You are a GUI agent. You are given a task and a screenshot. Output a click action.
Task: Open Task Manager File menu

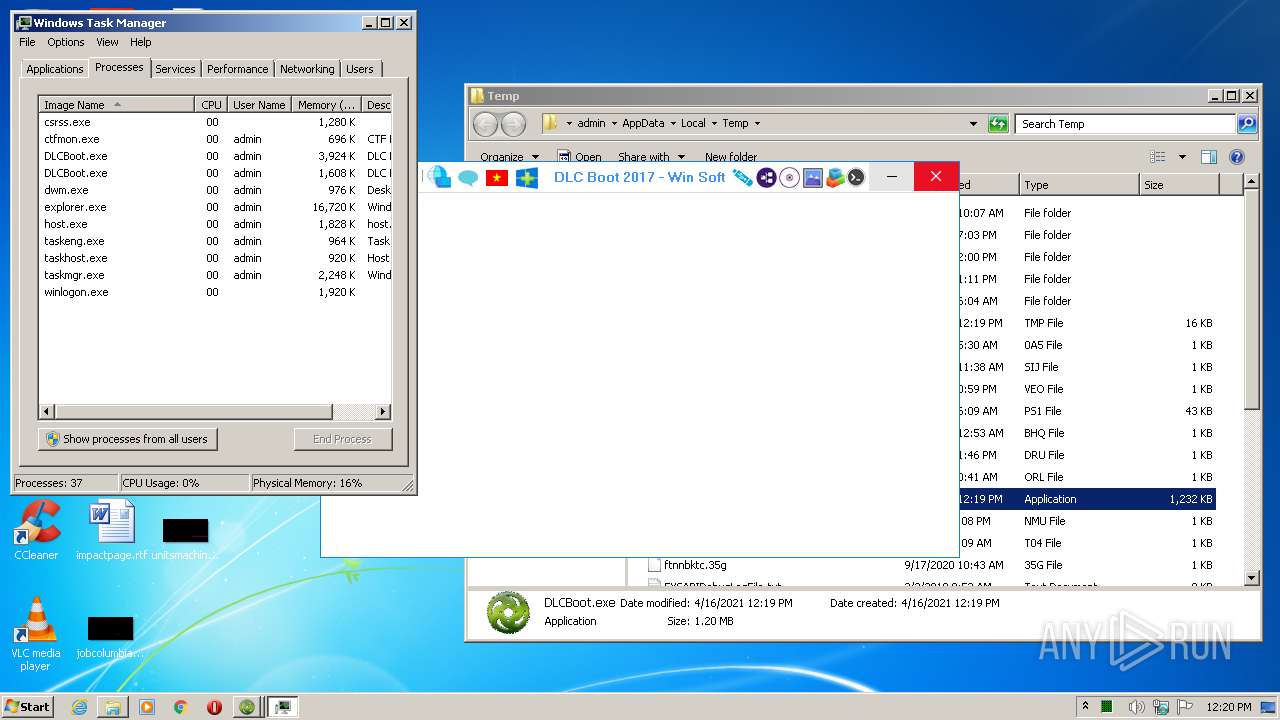27,42
